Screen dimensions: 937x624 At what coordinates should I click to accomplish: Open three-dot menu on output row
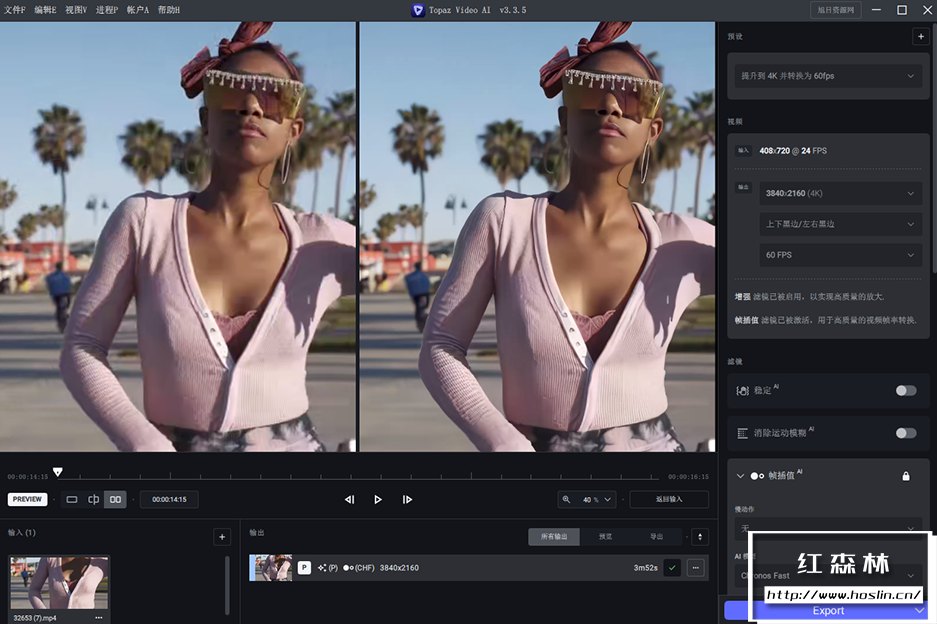pyautogui.click(x=696, y=567)
